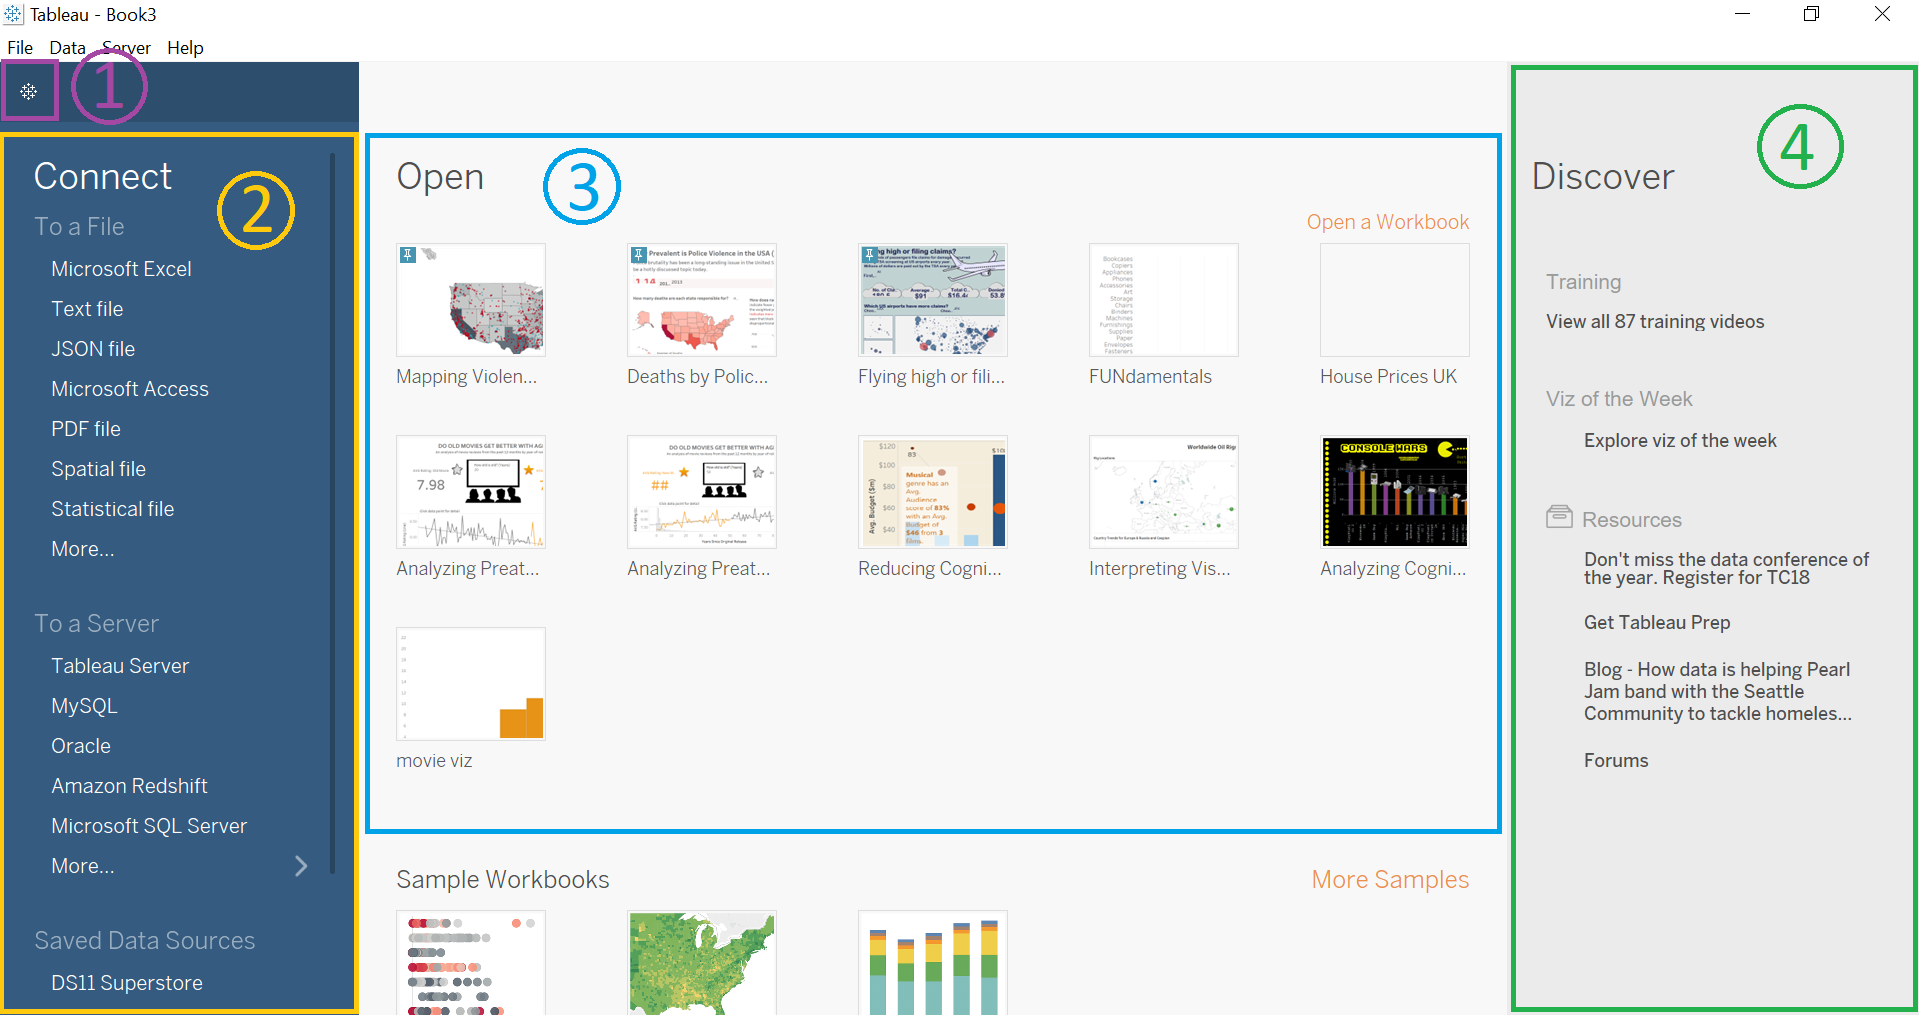The image size is (1919, 1015).
Task: Read the Pearl Jam blog post
Action: [1718, 692]
